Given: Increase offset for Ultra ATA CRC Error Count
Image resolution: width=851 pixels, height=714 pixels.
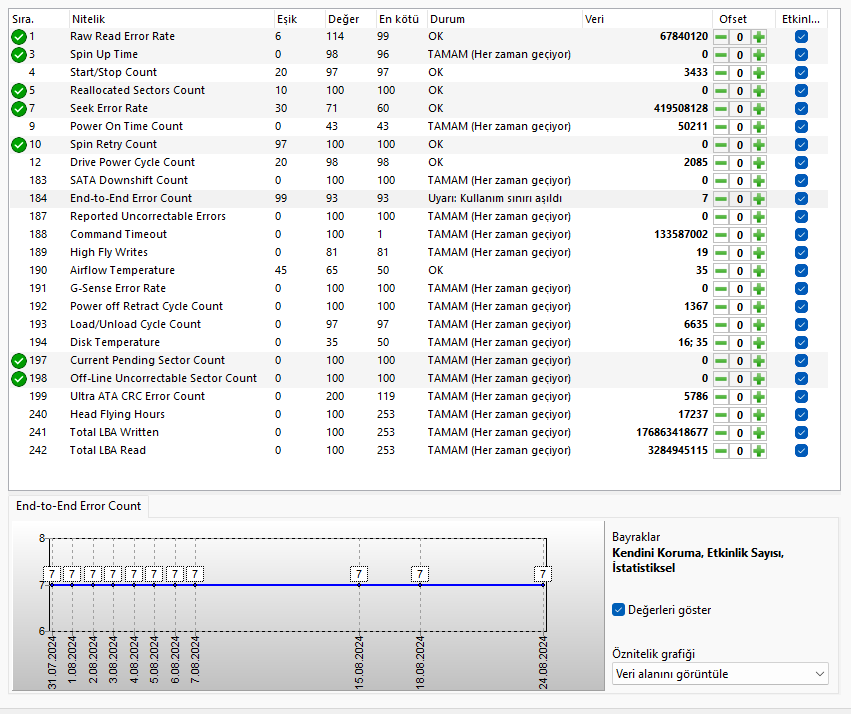Looking at the screenshot, I should click(x=759, y=397).
